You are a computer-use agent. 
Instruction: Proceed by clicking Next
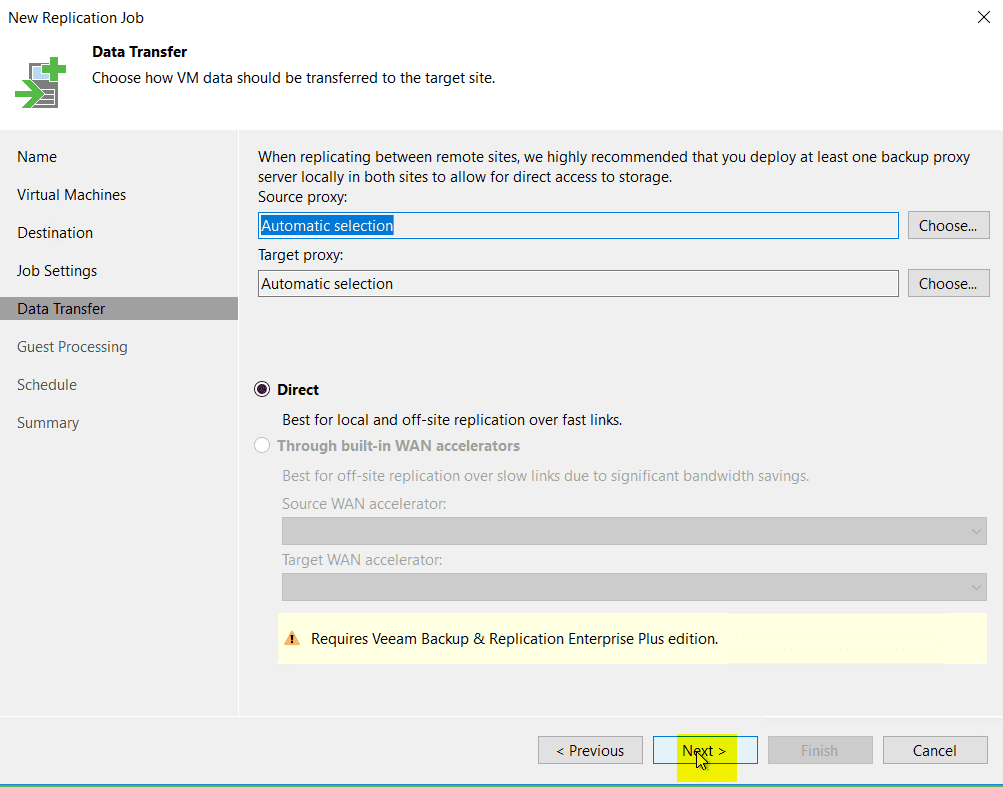pos(704,749)
